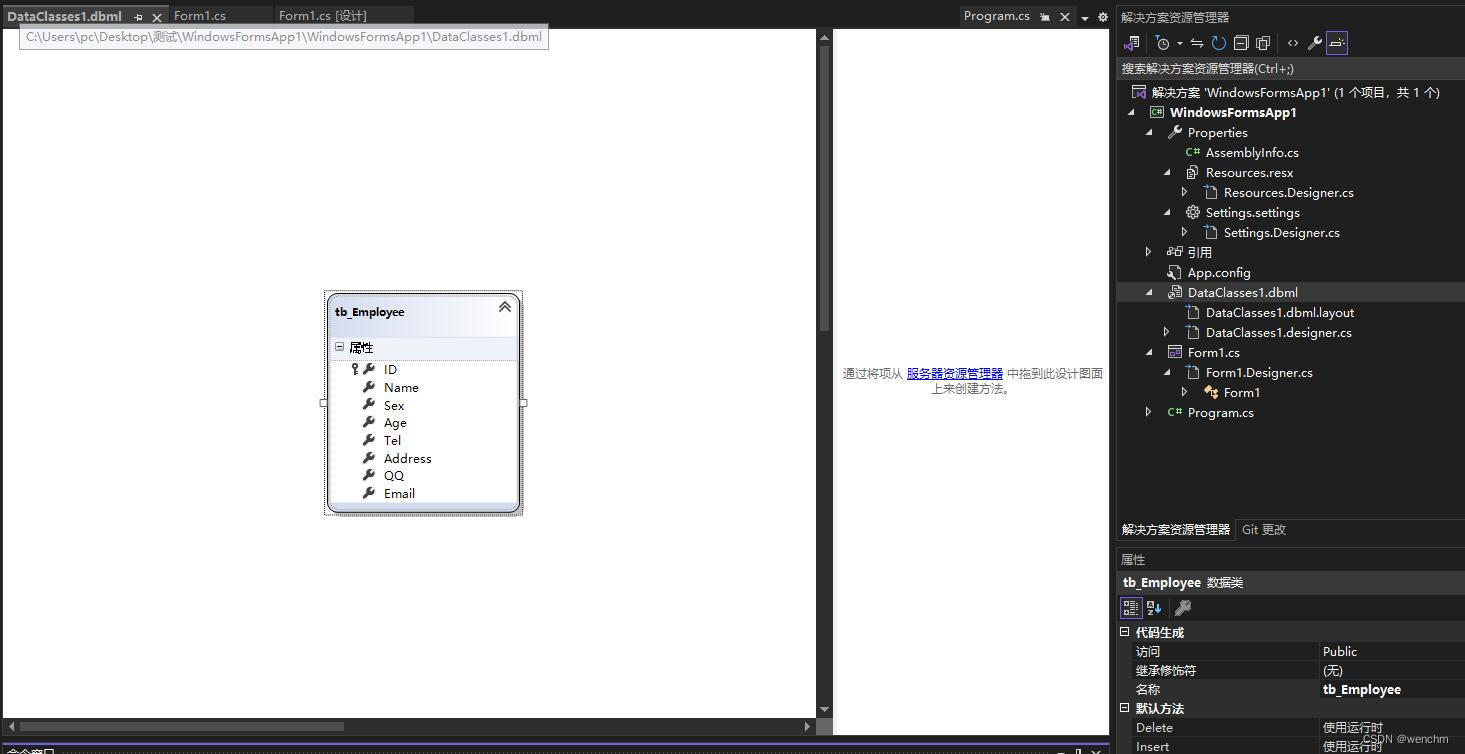
Task: Enable categorized view in Properties panel
Action: coord(1131,607)
